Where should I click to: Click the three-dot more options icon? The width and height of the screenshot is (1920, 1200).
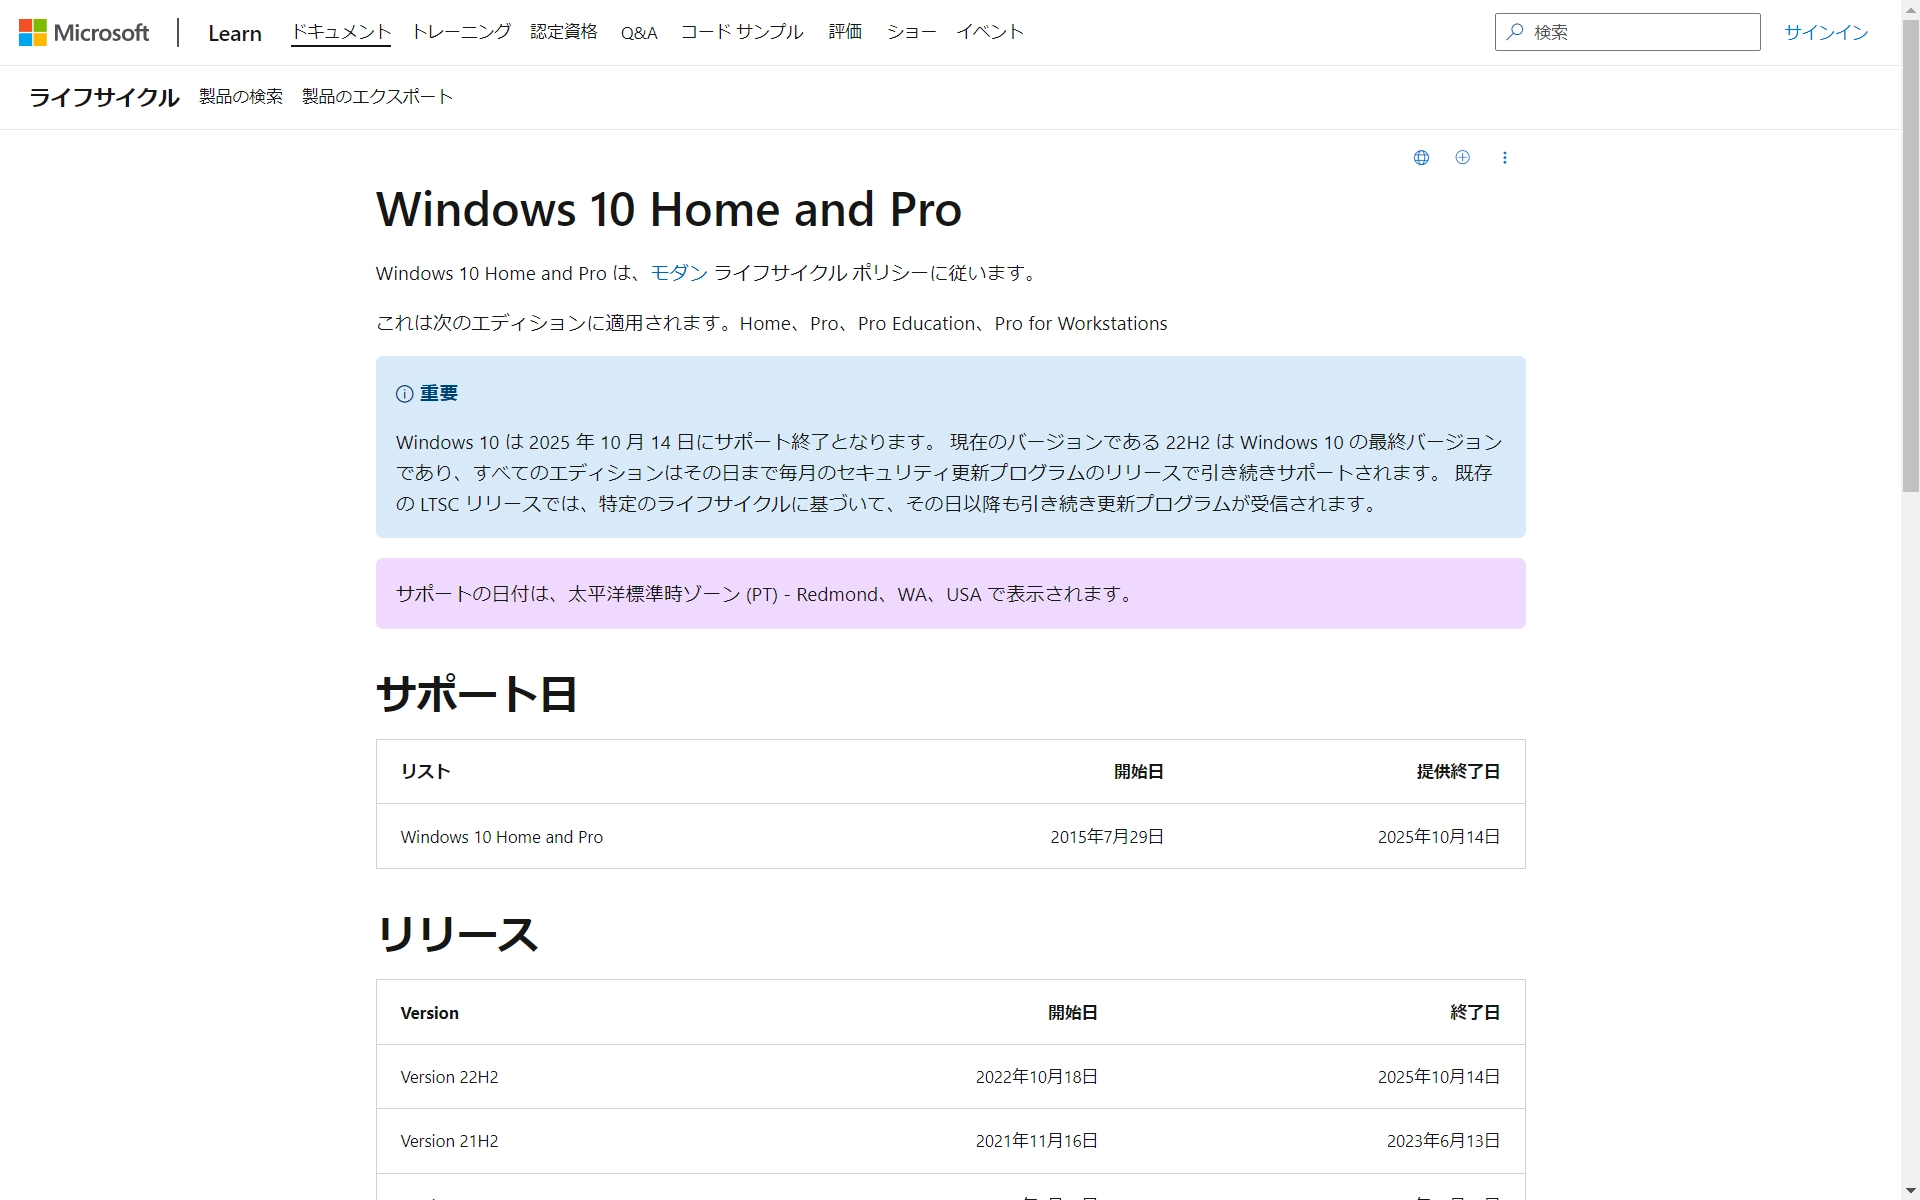1505,156
